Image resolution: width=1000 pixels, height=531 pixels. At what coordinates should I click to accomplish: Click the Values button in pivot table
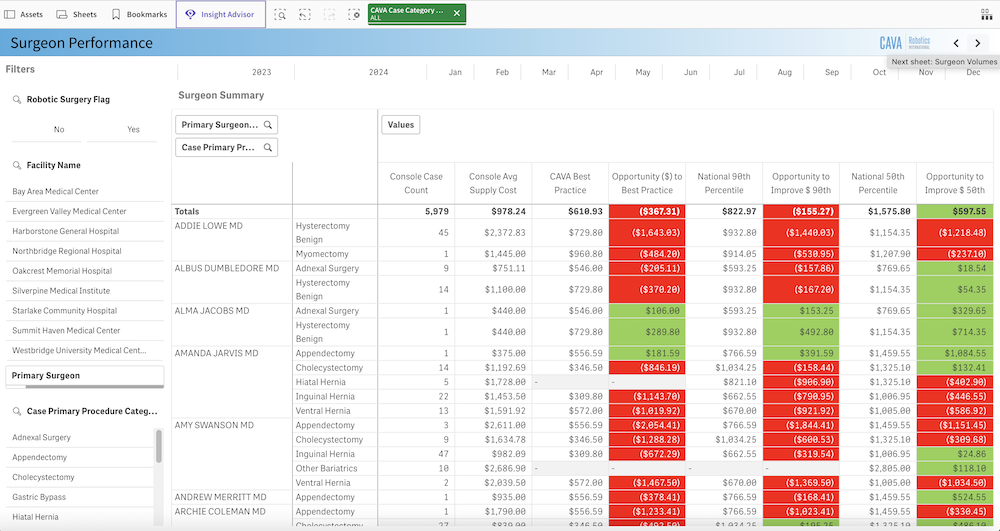(400, 125)
